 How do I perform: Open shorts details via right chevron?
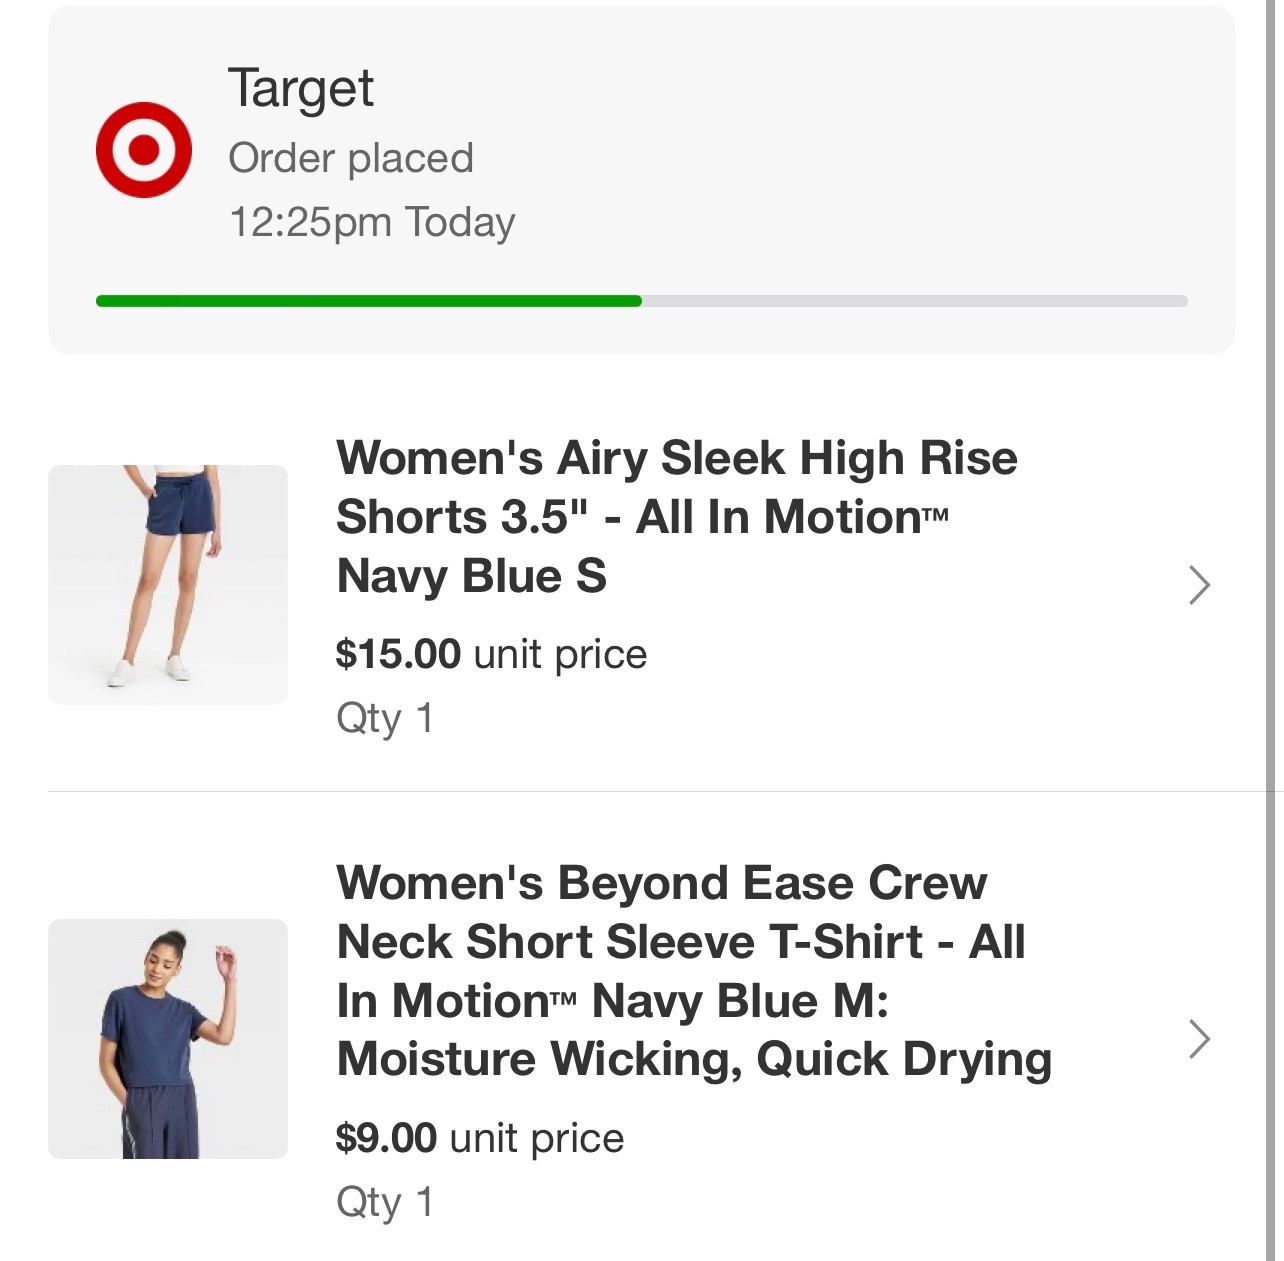point(1199,585)
